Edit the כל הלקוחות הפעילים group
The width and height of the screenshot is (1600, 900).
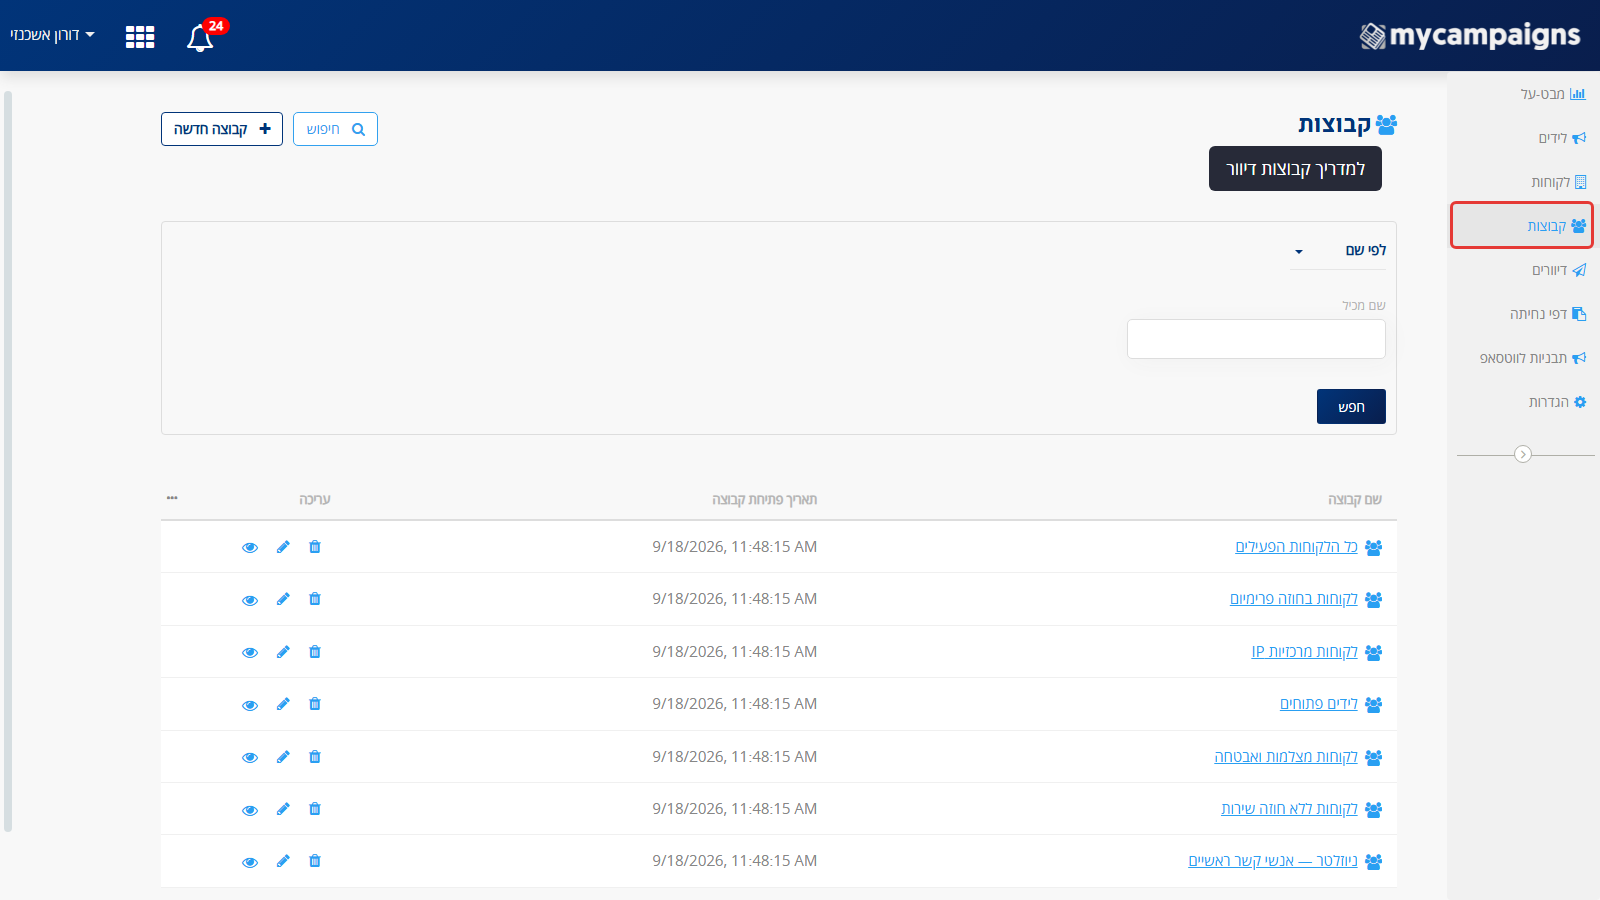click(283, 547)
